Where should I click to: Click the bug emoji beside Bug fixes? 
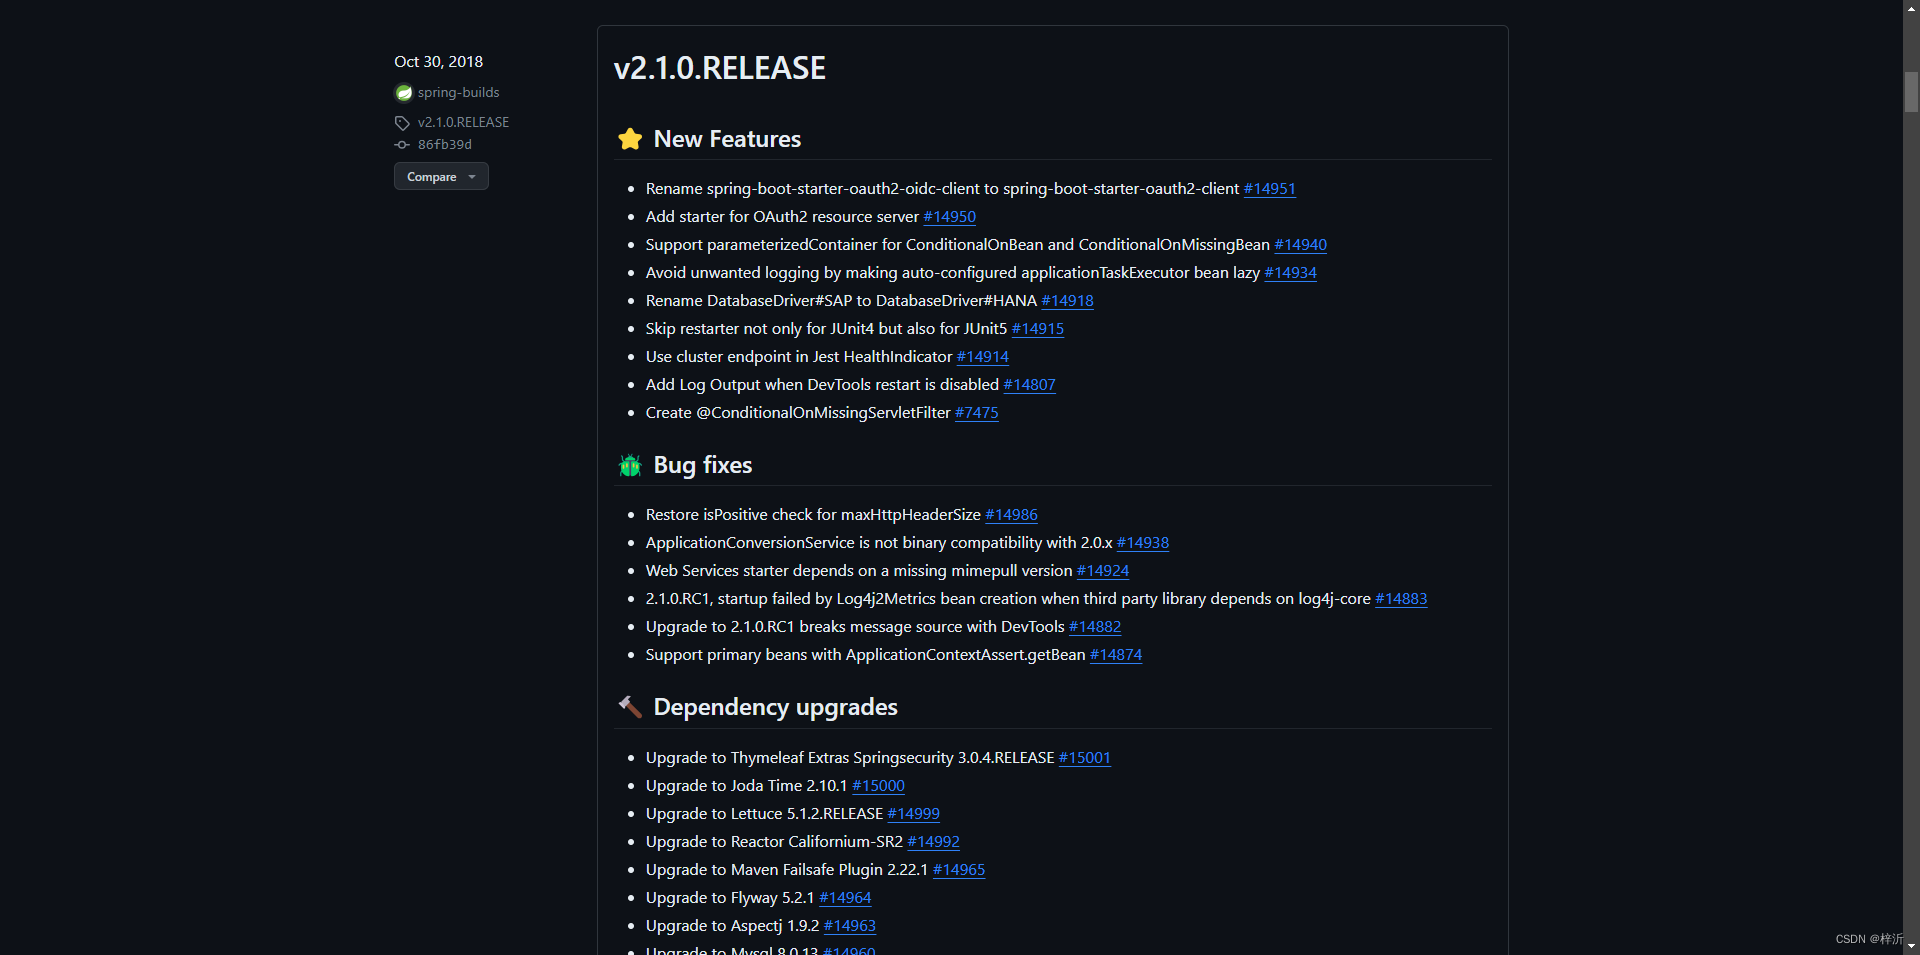point(629,465)
